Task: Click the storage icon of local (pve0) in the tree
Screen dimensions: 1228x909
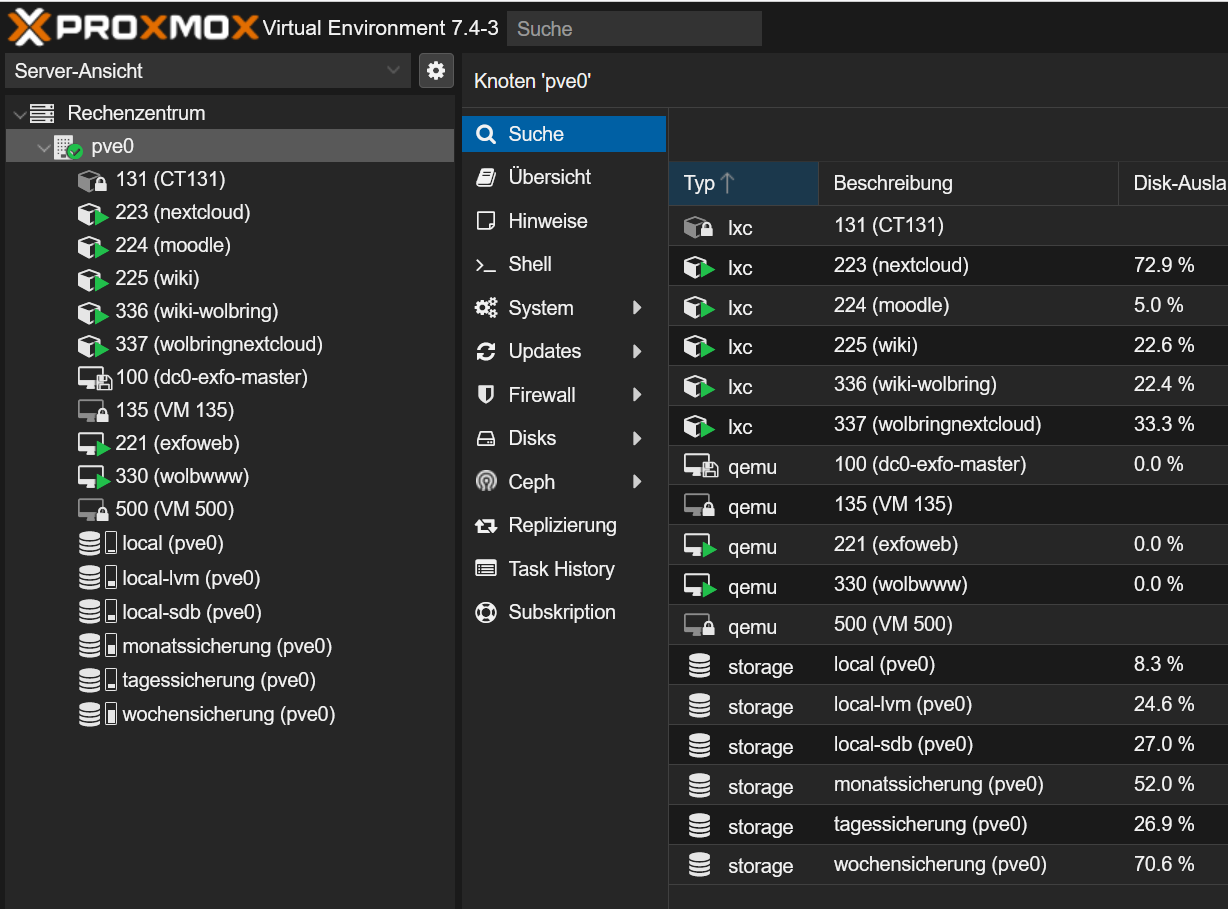Action: [97, 544]
